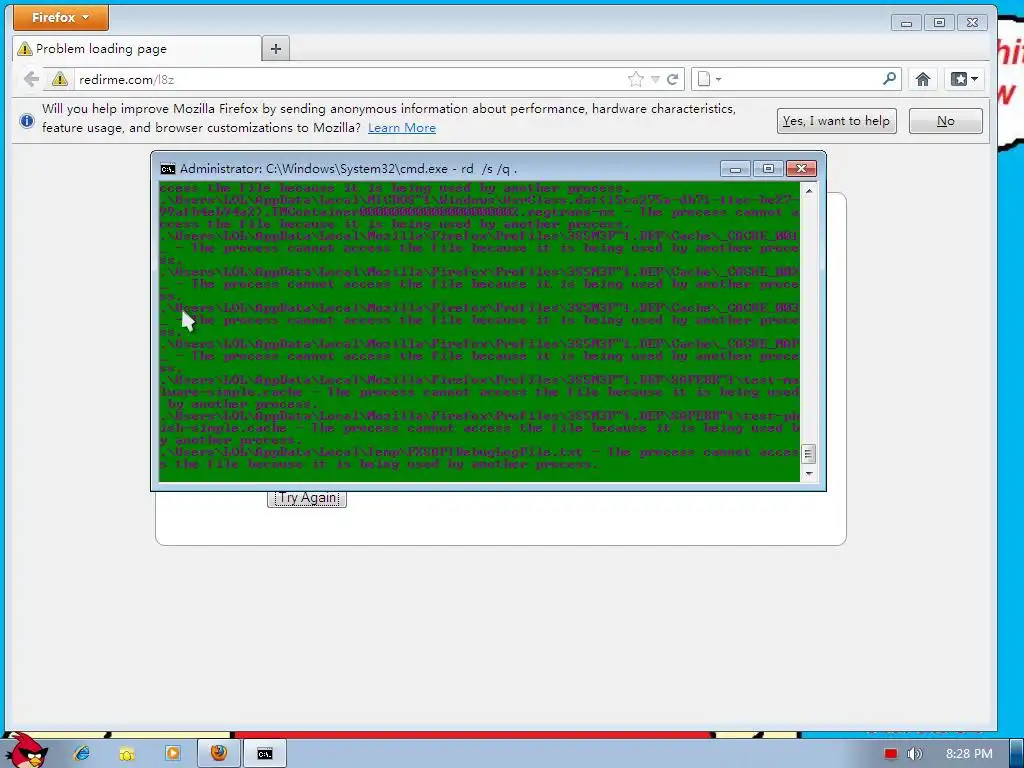Go to the Firefox home page
This screenshot has height=768, width=1024.
(x=923, y=80)
